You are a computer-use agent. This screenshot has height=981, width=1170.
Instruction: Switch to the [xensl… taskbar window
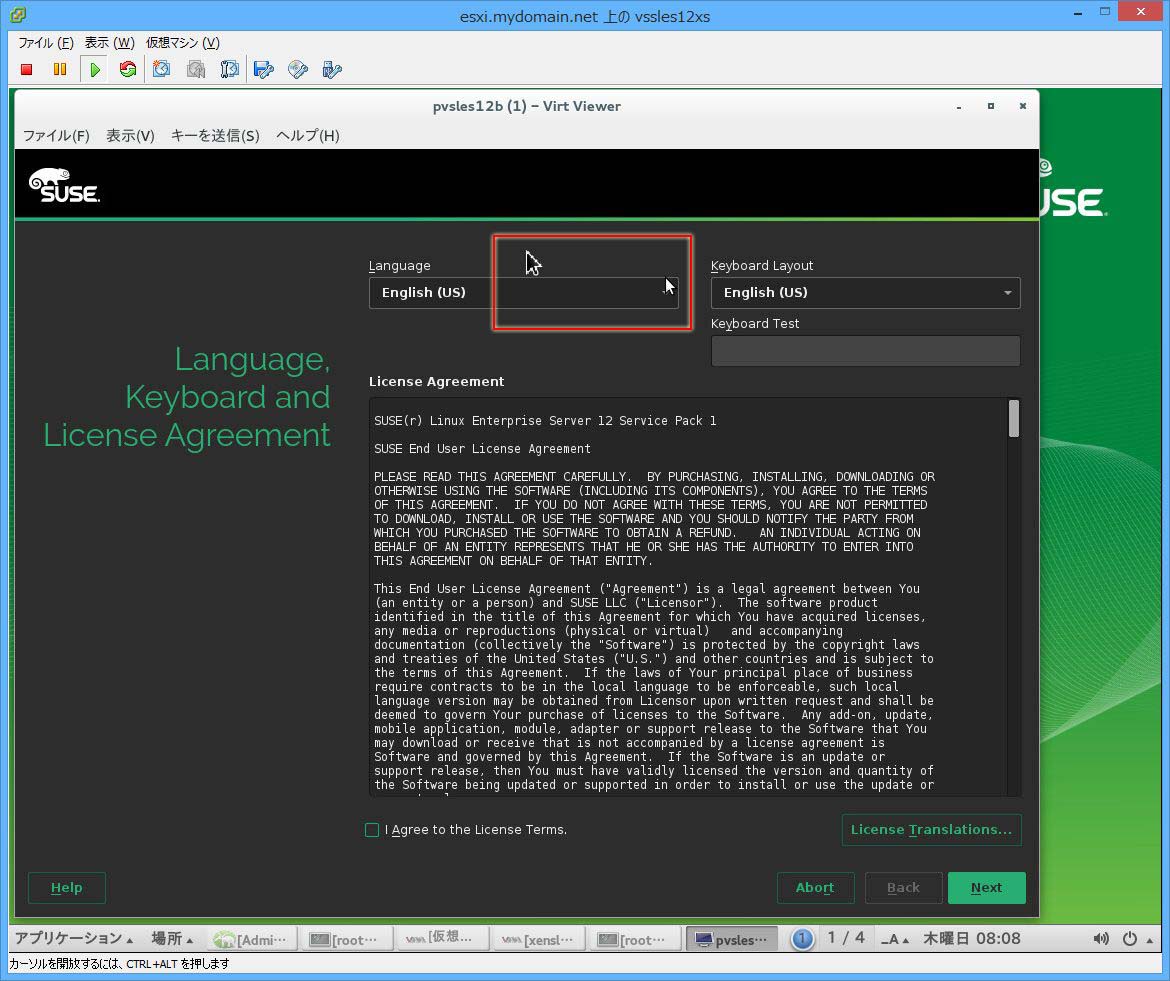539,939
